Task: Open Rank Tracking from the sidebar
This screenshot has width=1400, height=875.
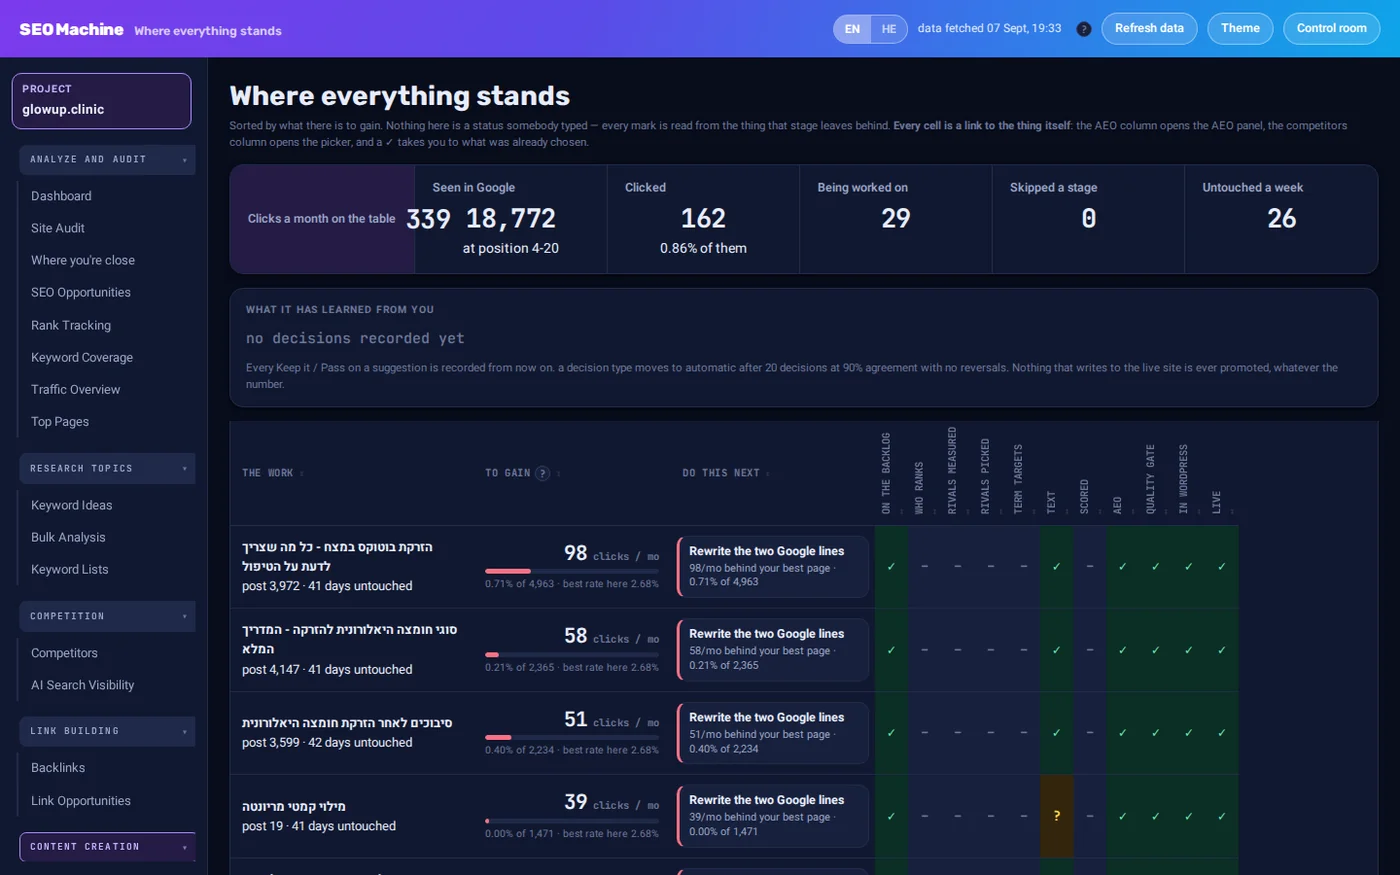Action: (71, 325)
